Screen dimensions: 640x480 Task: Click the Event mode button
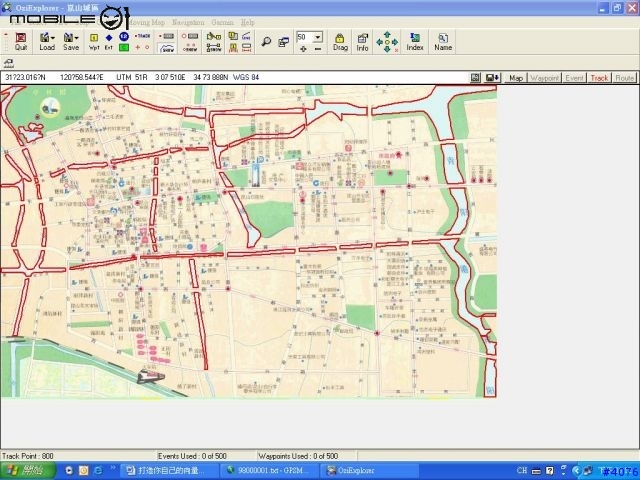click(x=574, y=78)
